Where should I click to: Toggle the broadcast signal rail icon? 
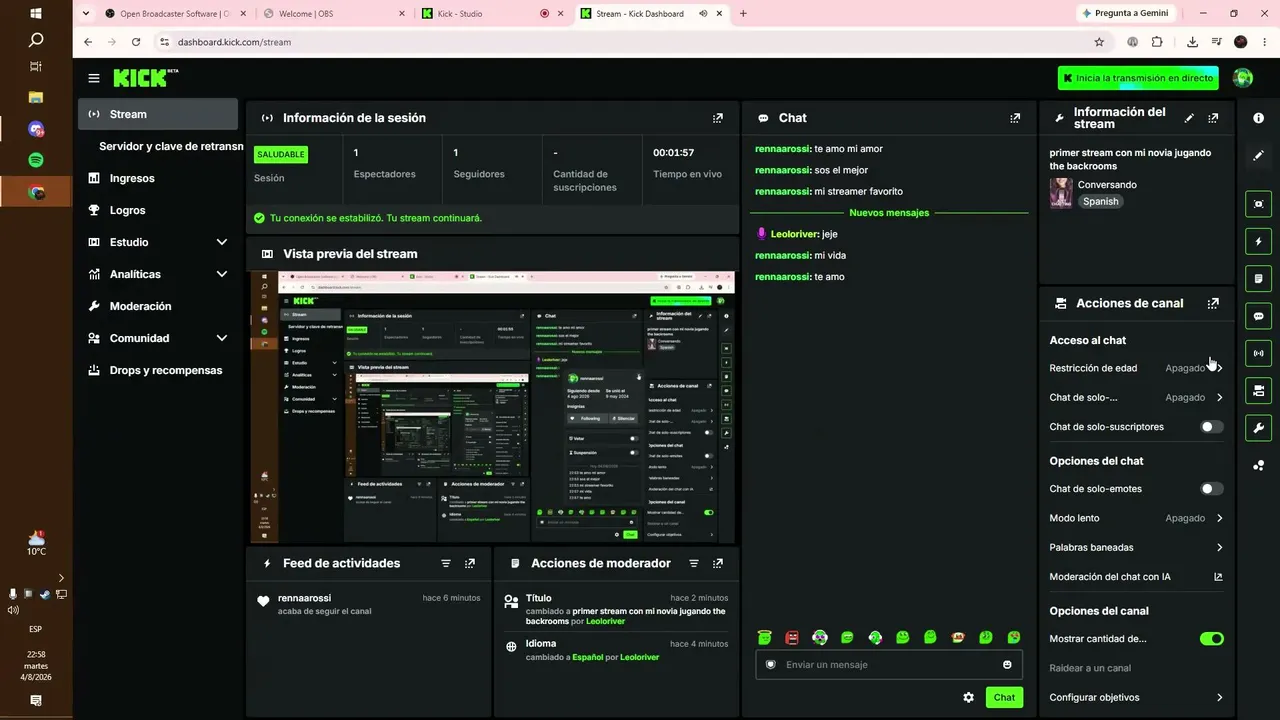[x=1258, y=353]
